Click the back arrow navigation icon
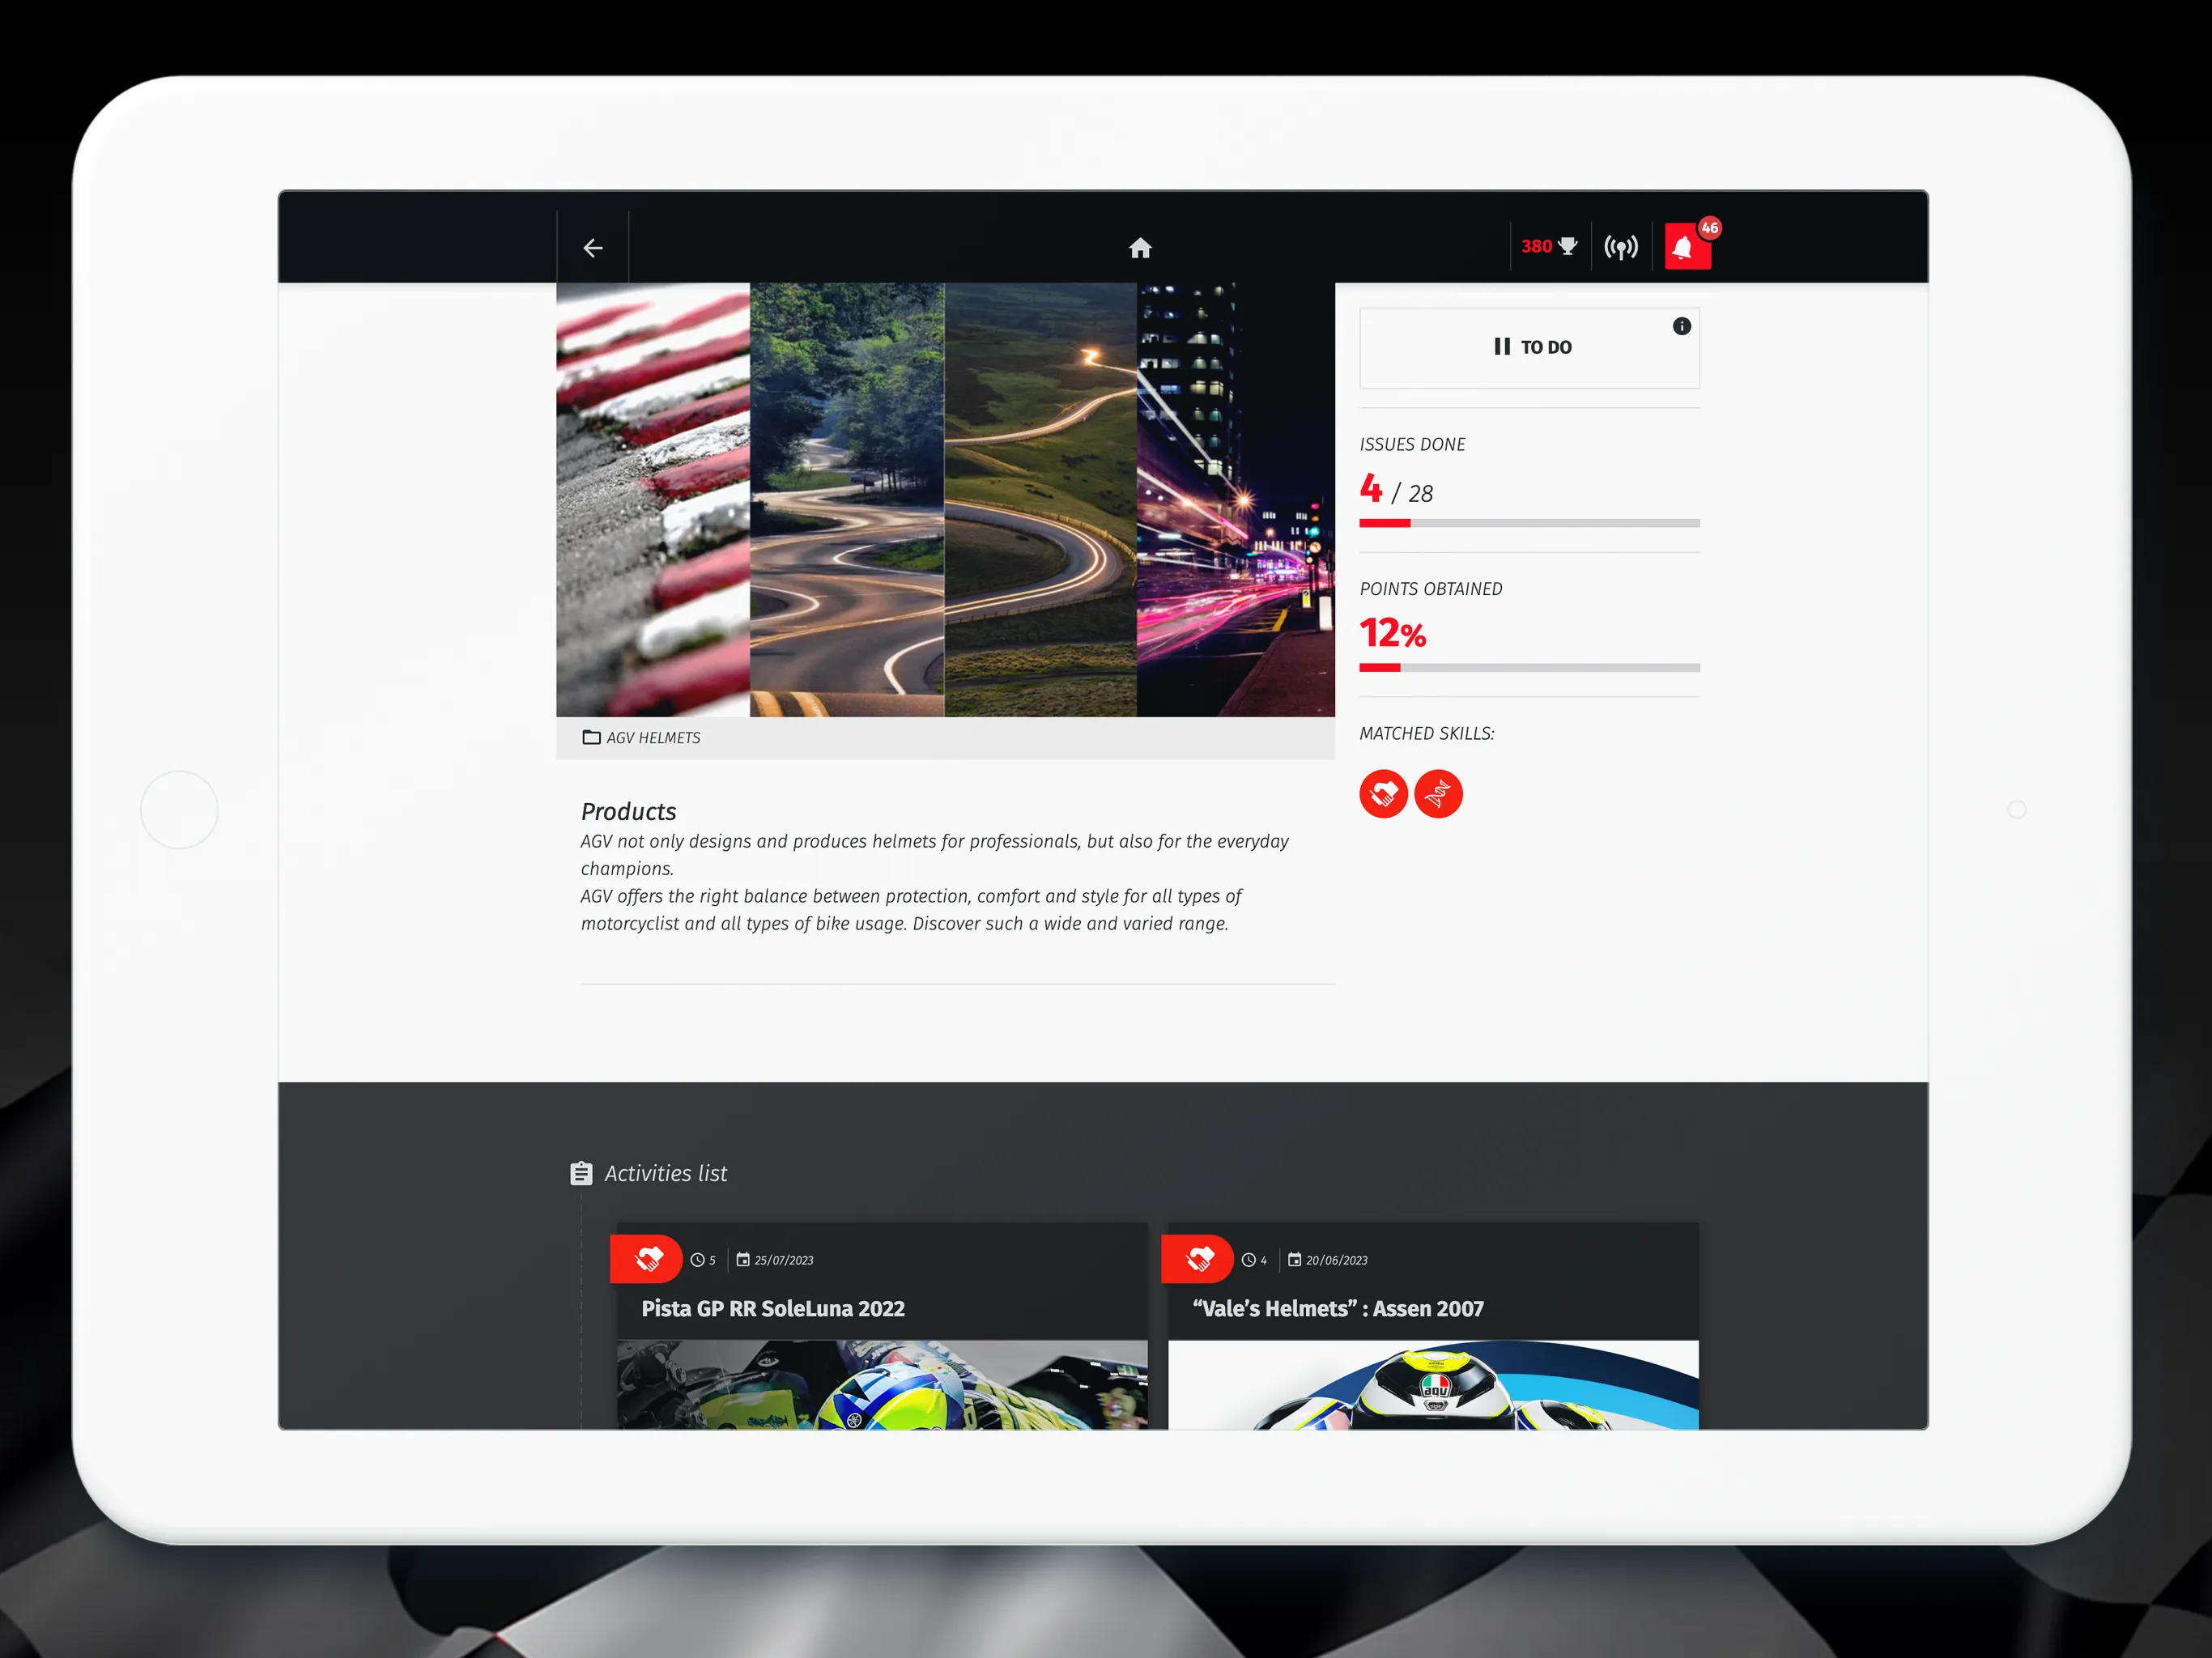Image resolution: width=2212 pixels, height=1658 pixels. [x=592, y=244]
